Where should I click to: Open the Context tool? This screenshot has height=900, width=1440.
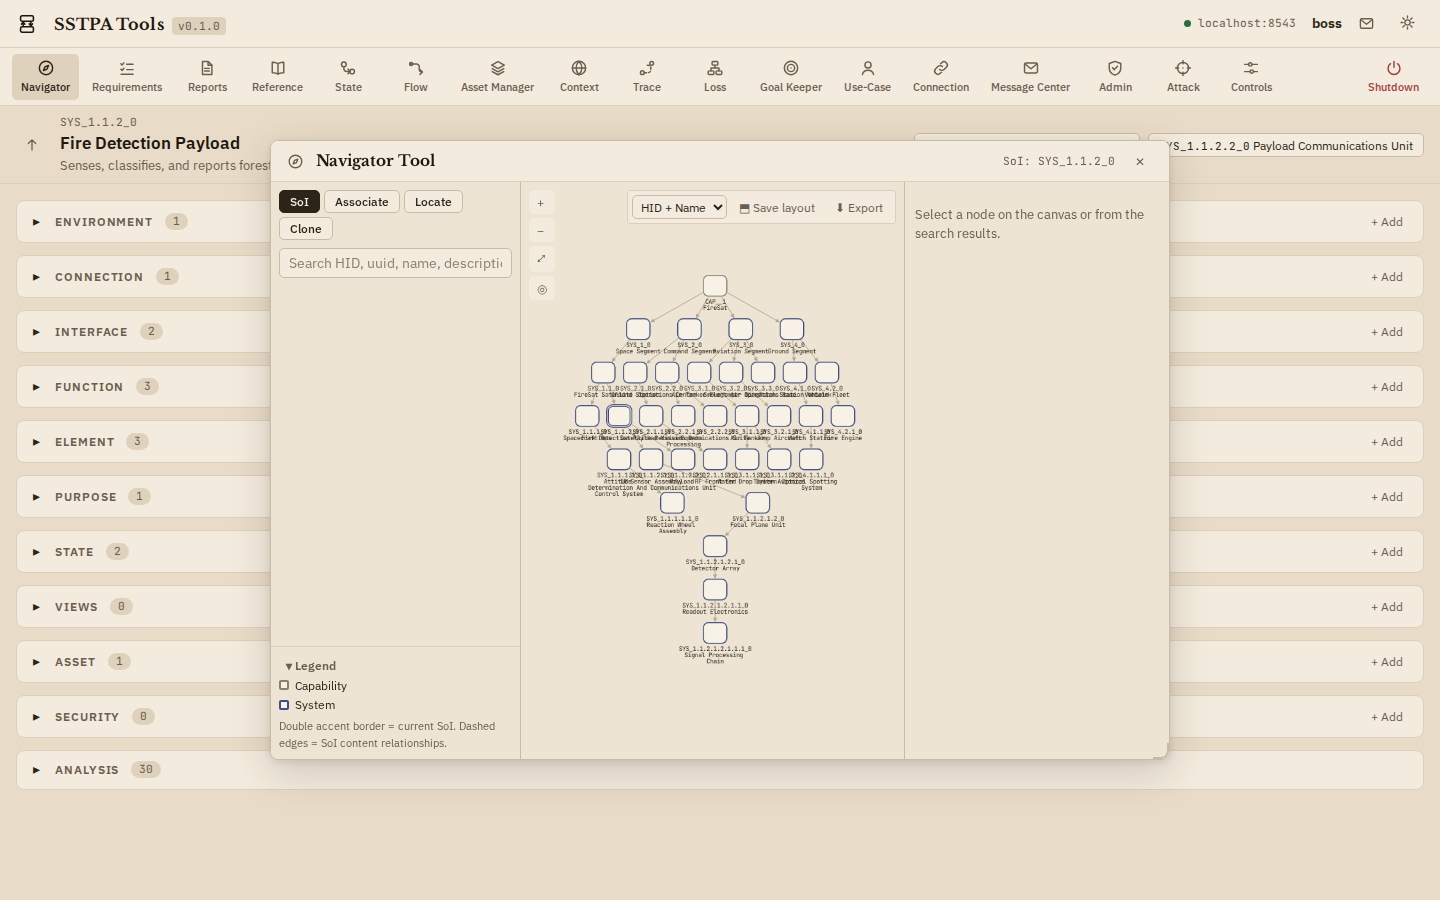[579, 76]
